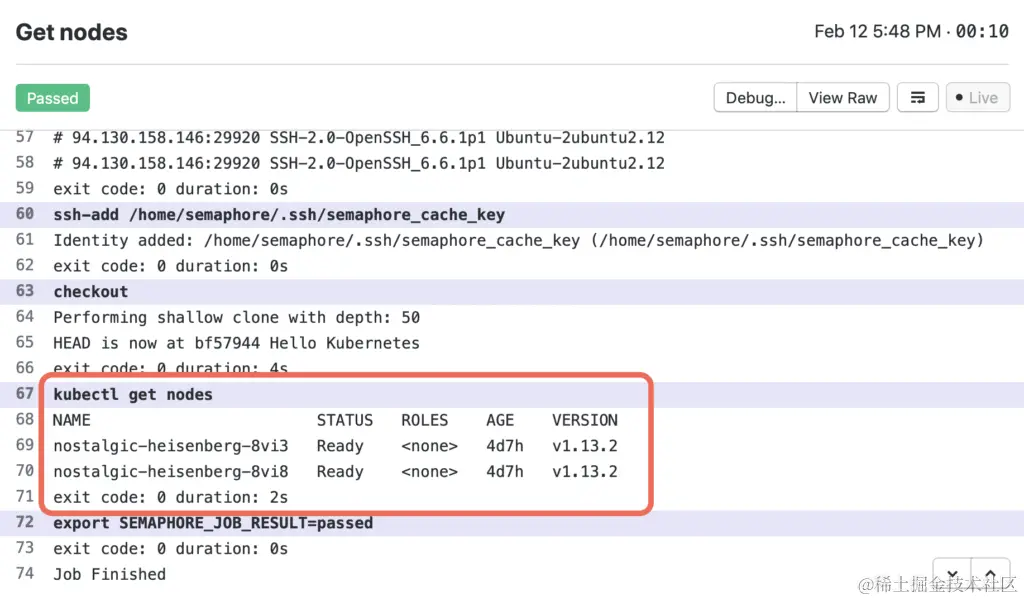1024x601 pixels.
Task: Click the 'Feb 12 5:48 PM · 00:10' timestamp
Action: click(911, 31)
